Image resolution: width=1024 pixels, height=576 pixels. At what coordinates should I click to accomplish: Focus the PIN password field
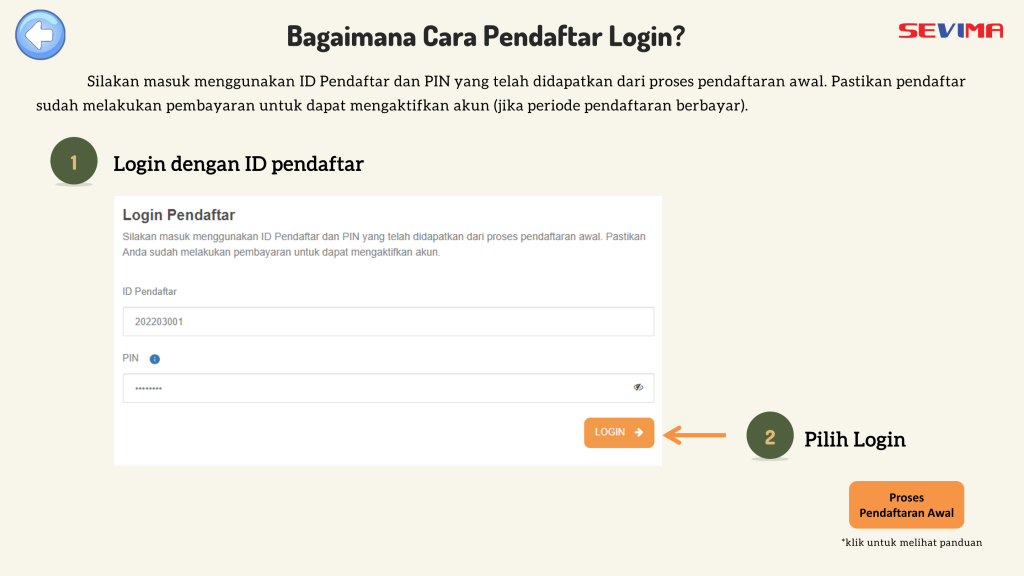(x=370, y=388)
